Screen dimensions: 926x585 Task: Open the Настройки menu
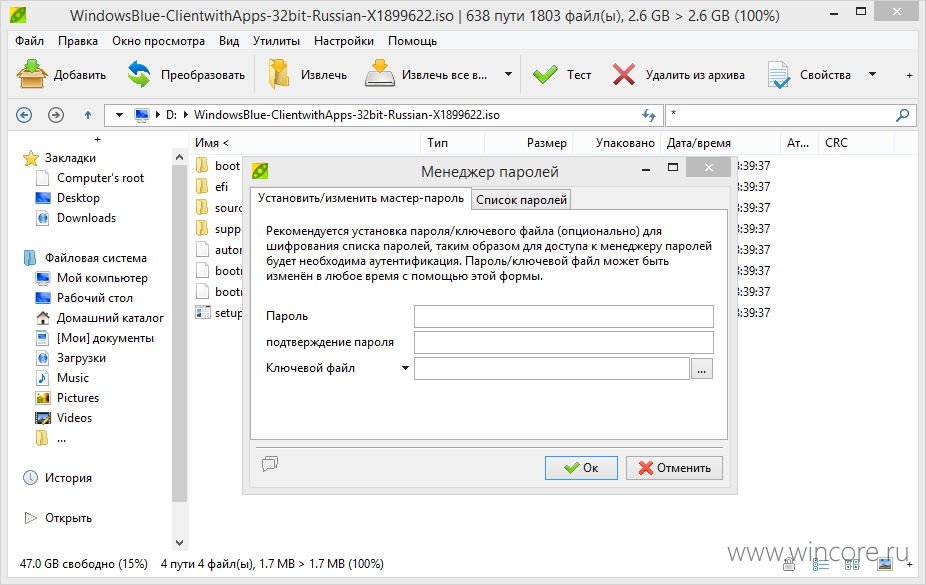tap(344, 41)
